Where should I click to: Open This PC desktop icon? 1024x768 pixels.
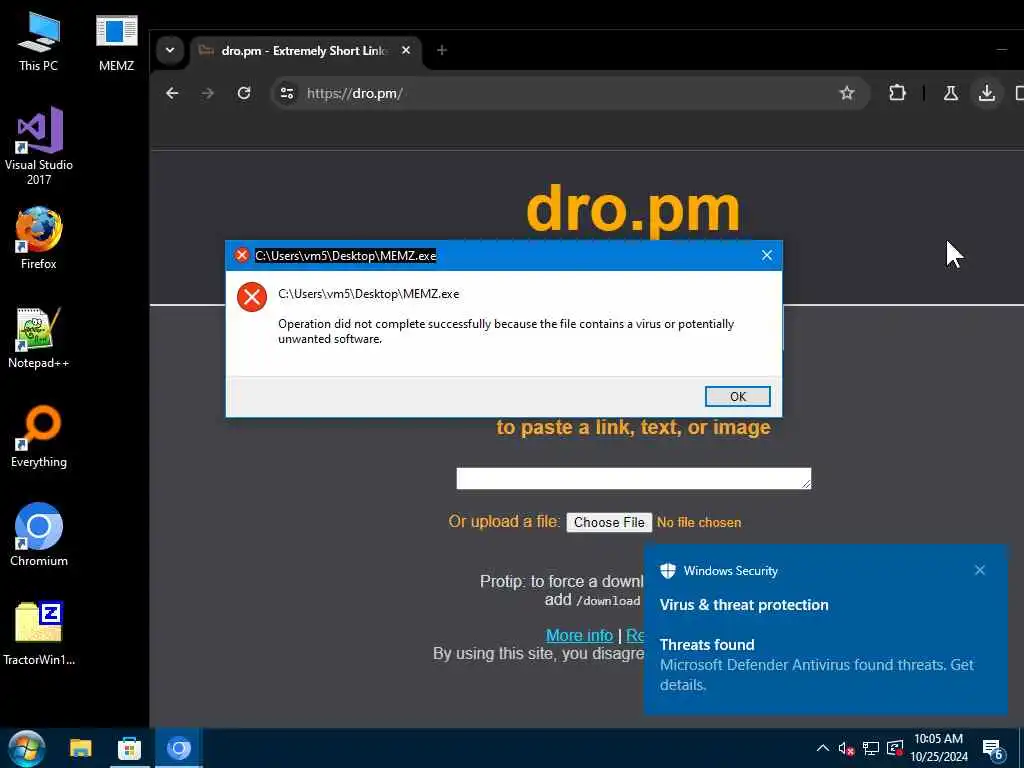[x=38, y=42]
